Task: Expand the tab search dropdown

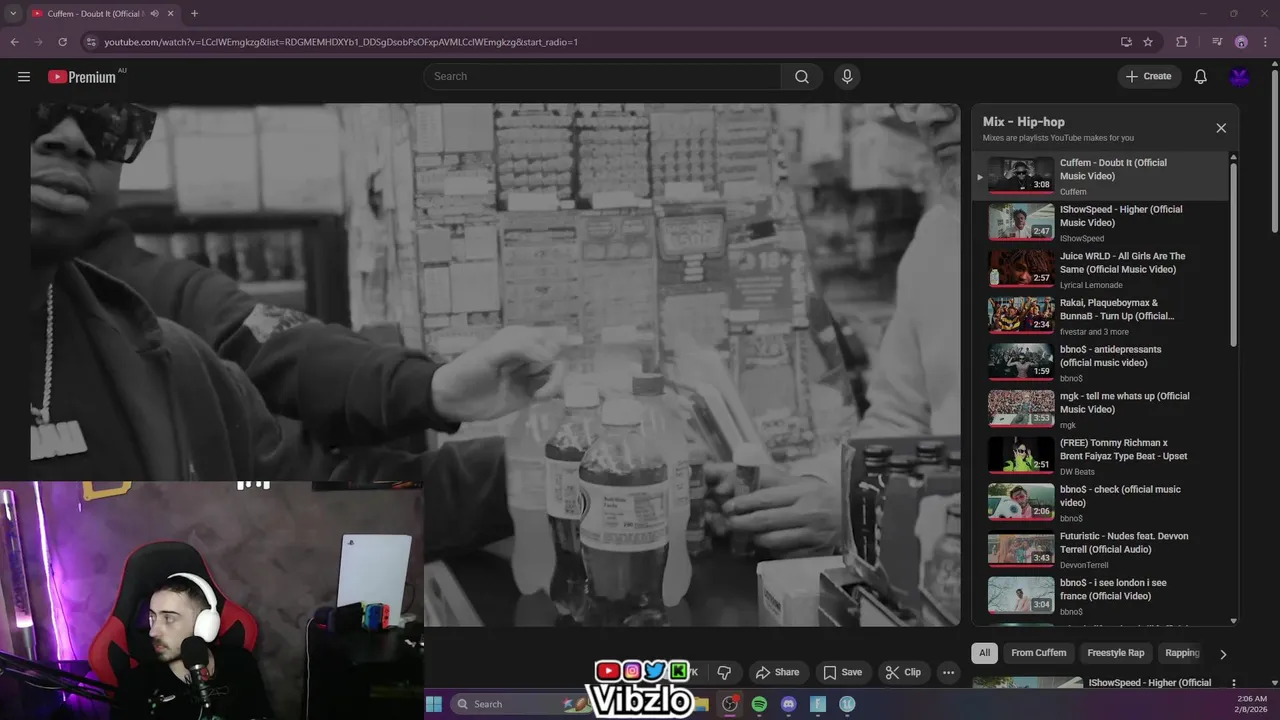Action: (13, 13)
